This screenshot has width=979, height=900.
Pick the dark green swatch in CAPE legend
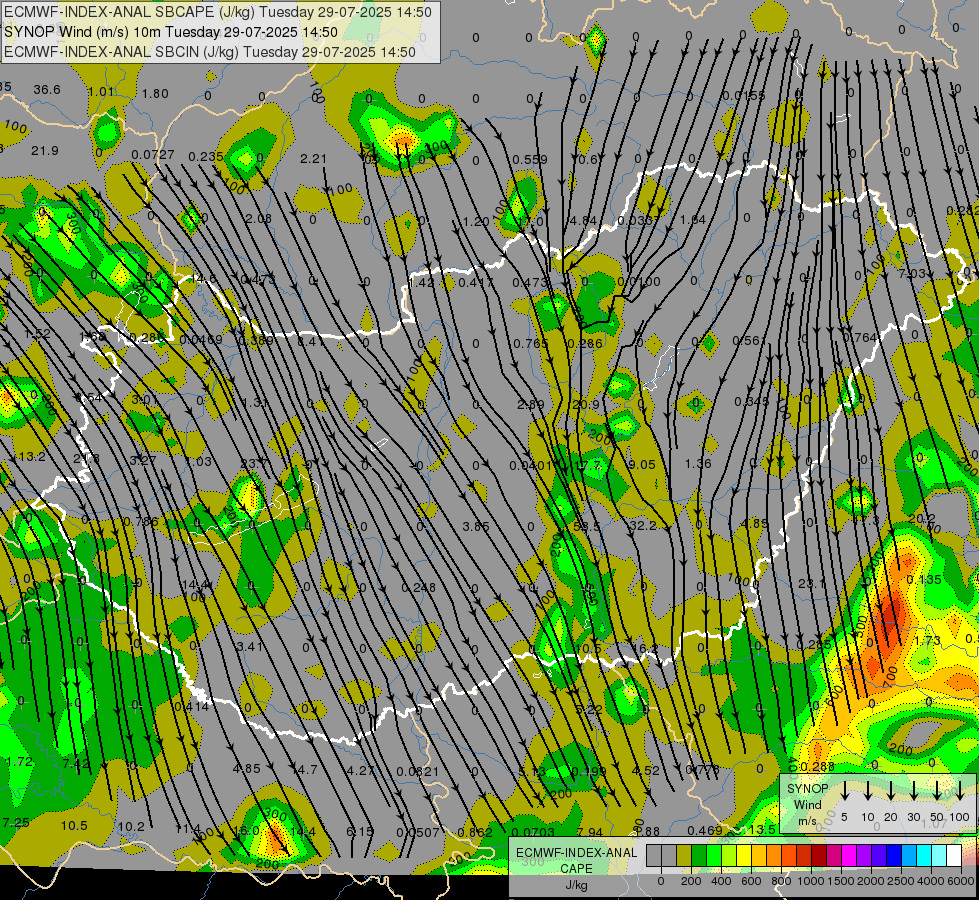[x=699, y=855]
